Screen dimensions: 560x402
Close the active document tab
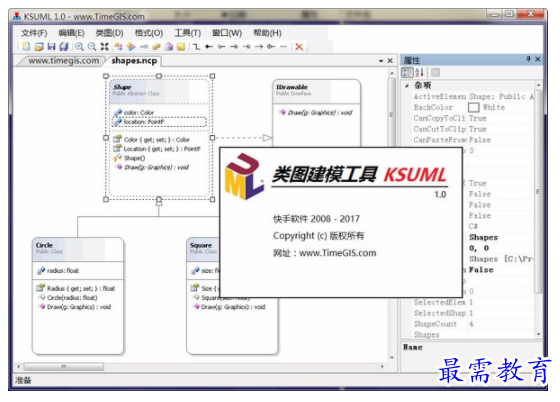[390, 61]
